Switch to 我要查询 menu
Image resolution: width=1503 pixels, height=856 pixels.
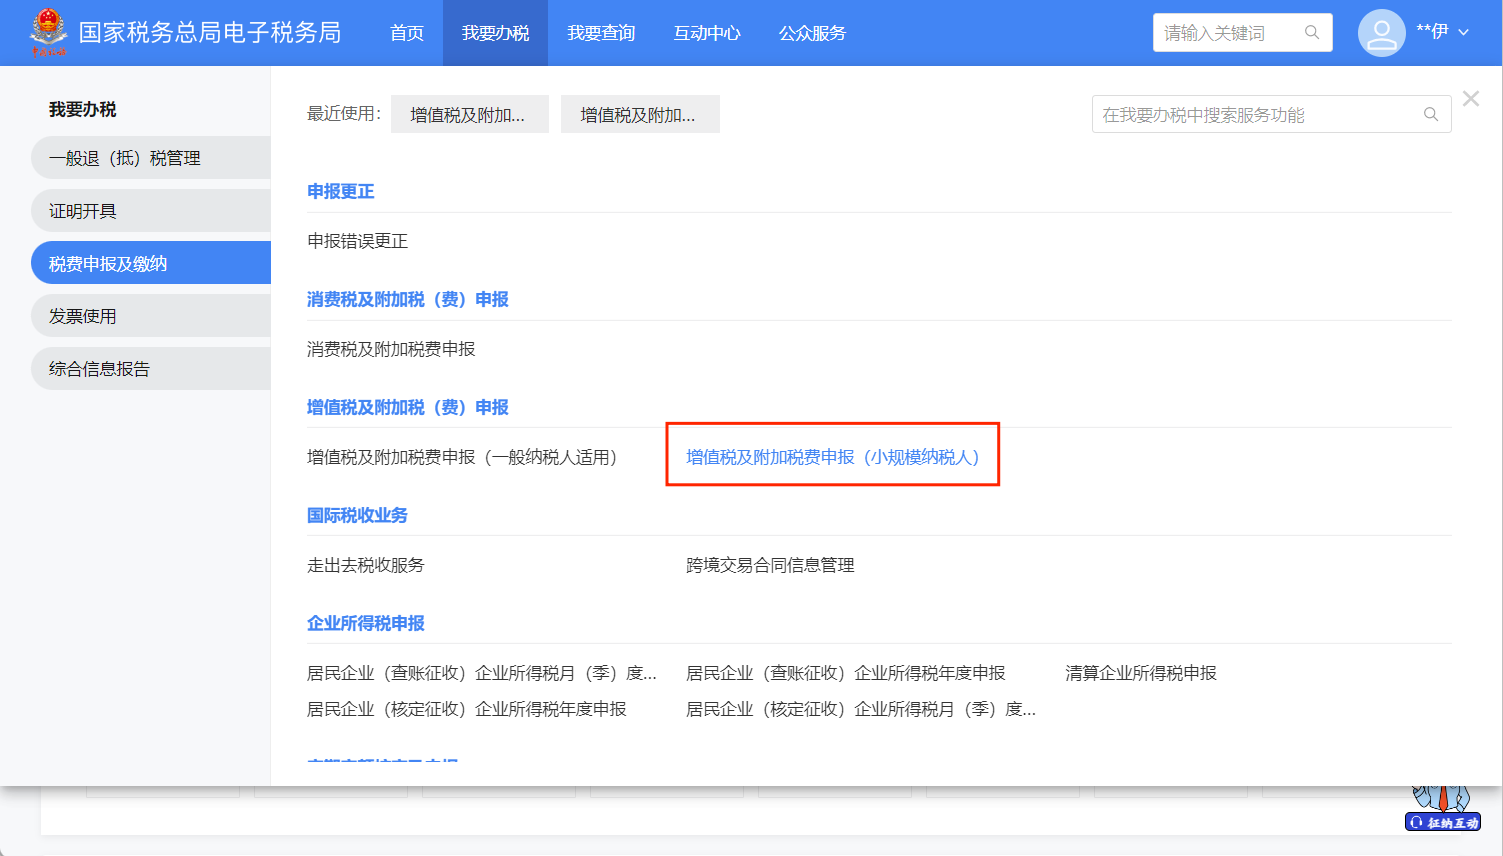[601, 33]
